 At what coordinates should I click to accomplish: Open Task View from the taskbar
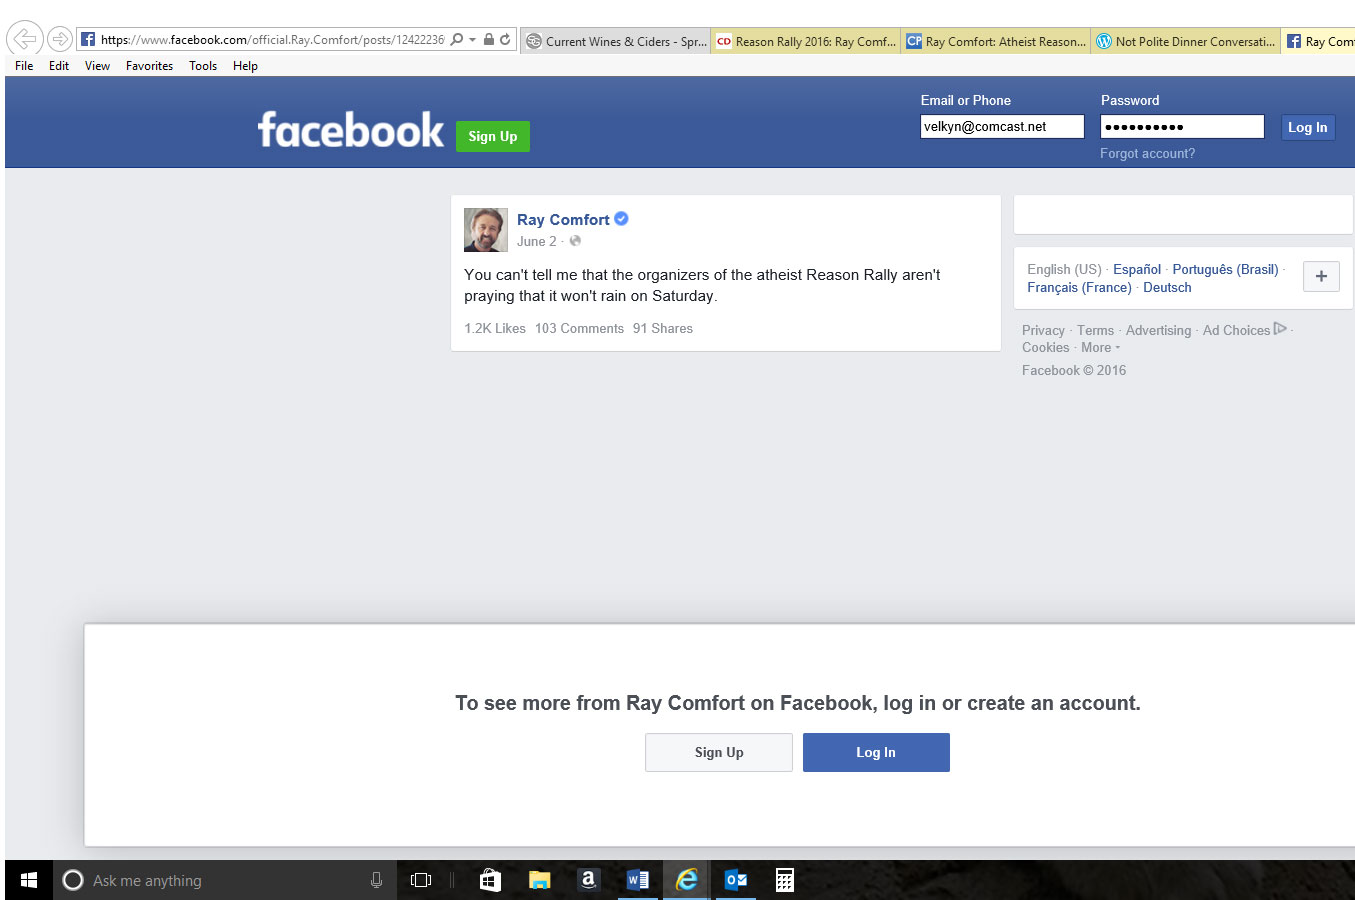(421, 880)
